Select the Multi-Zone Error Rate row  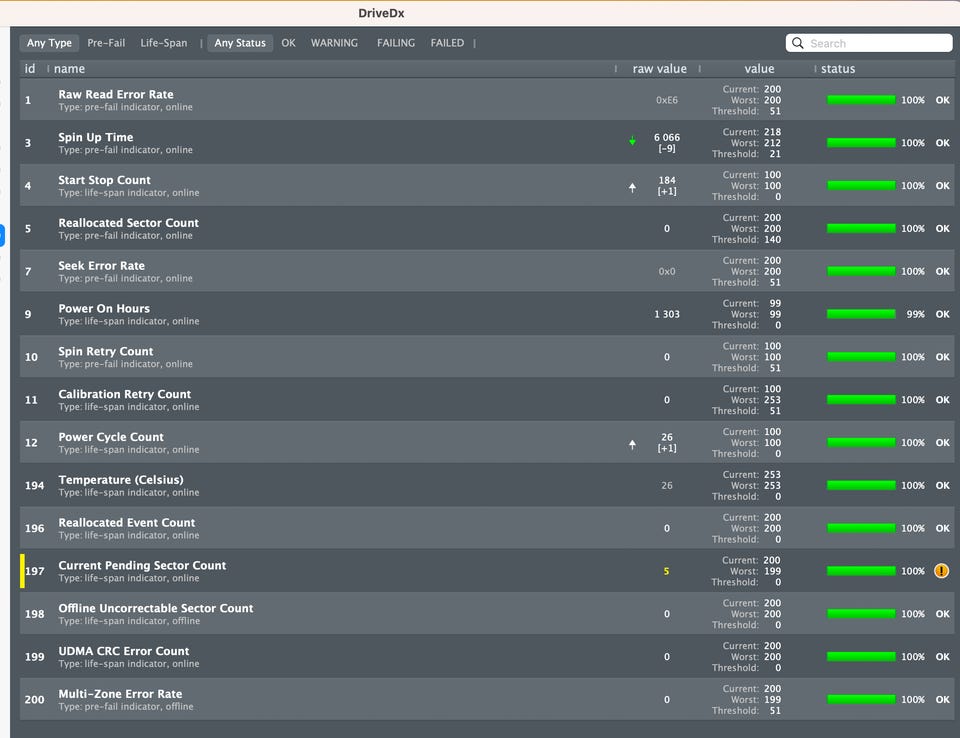(x=487, y=699)
